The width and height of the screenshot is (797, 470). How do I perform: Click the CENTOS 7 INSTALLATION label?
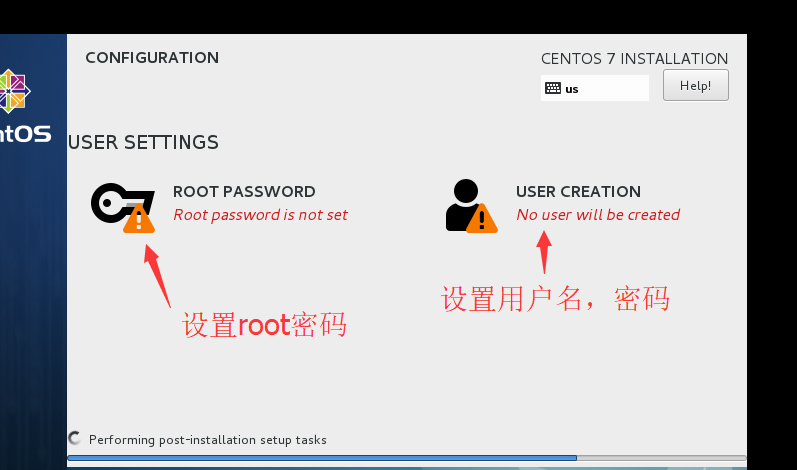tap(634, 58)
